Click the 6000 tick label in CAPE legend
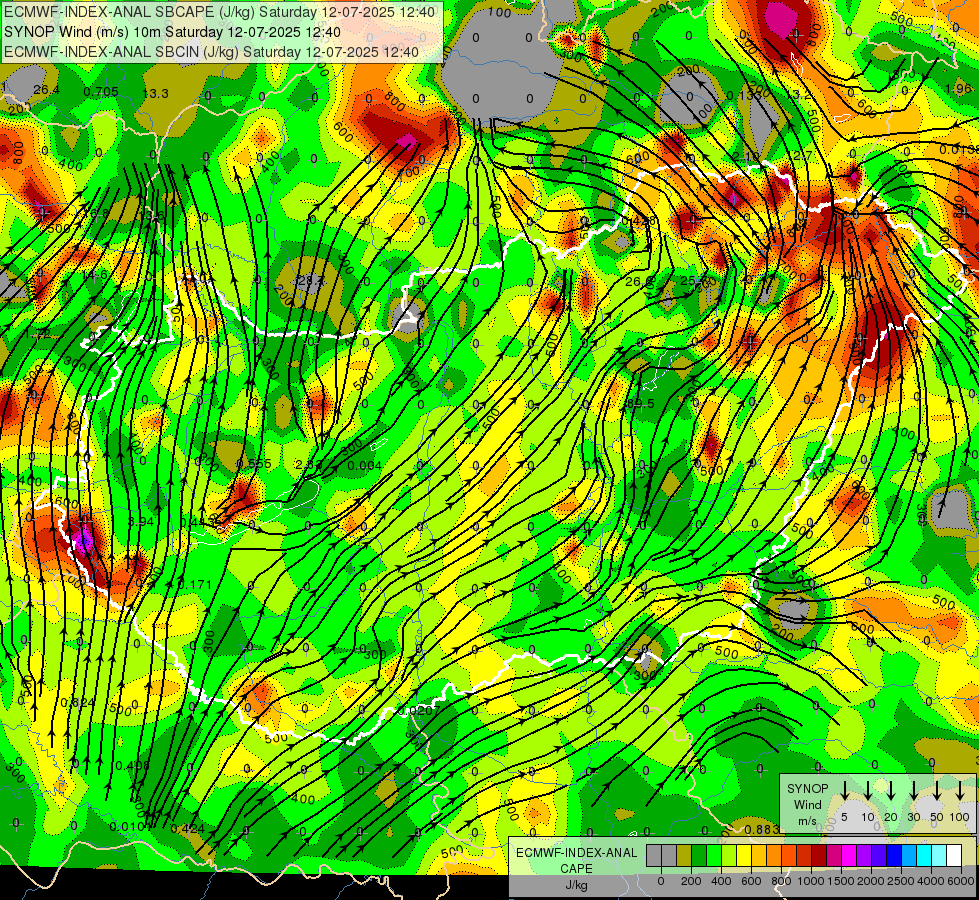The image size is (979, 900). [x=960, y=881]
